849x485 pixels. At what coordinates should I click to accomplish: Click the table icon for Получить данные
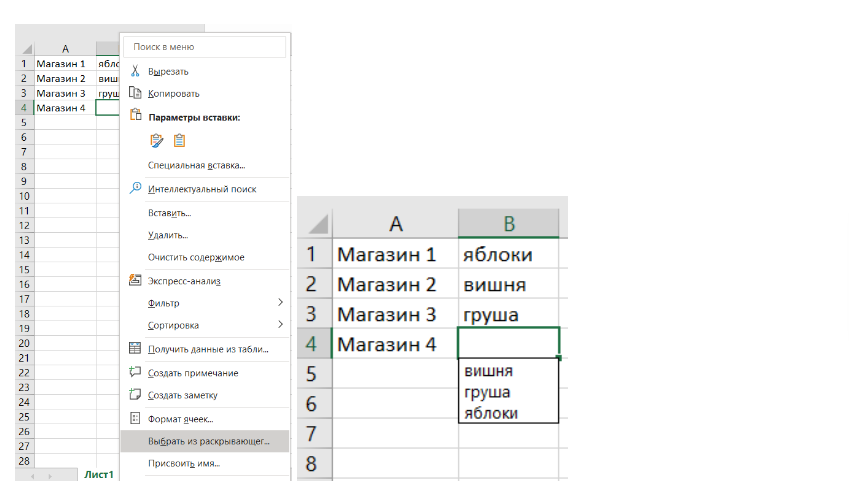(135, 349)
